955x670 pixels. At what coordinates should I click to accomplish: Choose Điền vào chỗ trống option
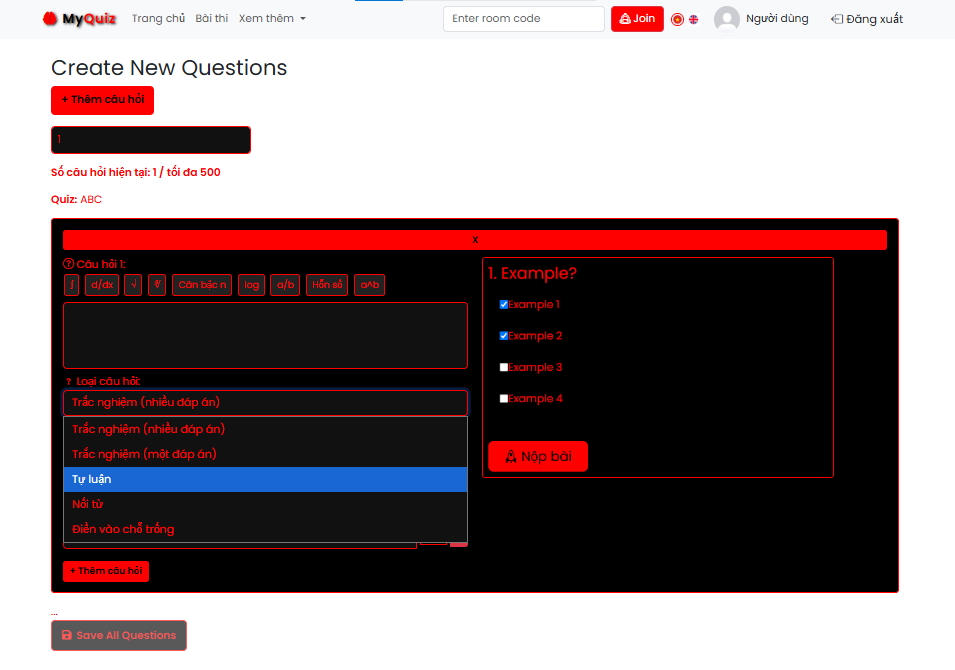[265, 529]
